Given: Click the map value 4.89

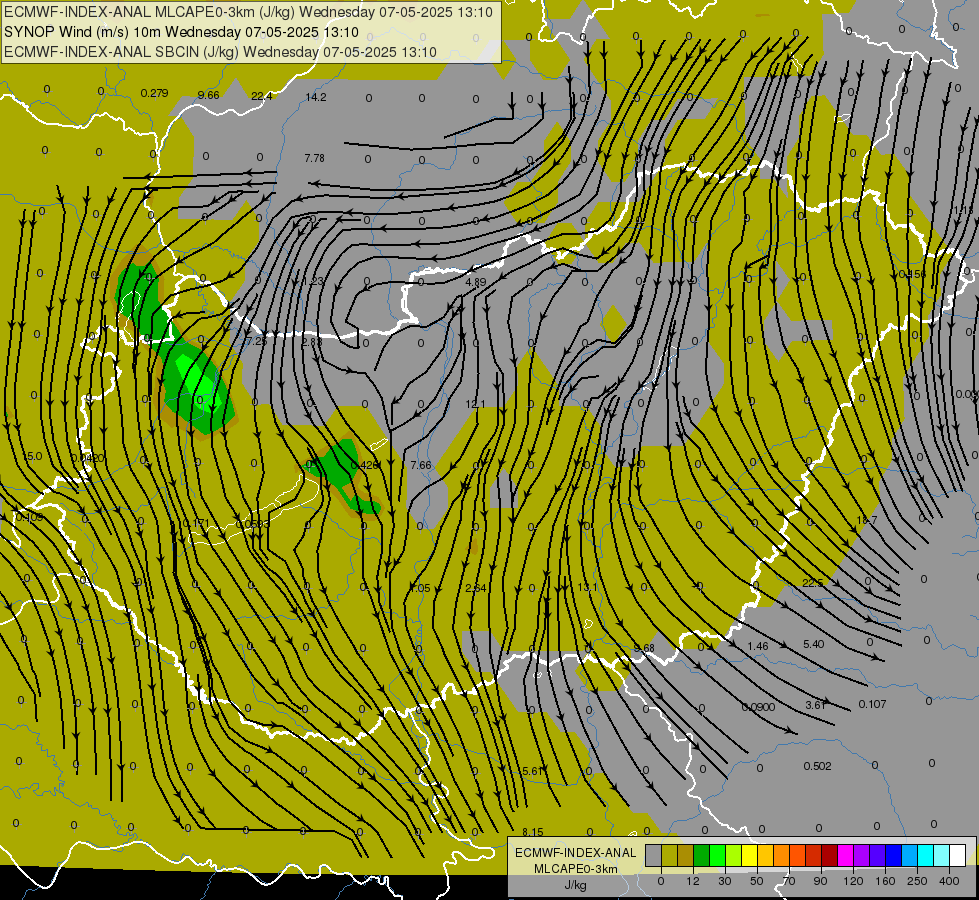Looking at the screenshot, I should pos(476,282).
